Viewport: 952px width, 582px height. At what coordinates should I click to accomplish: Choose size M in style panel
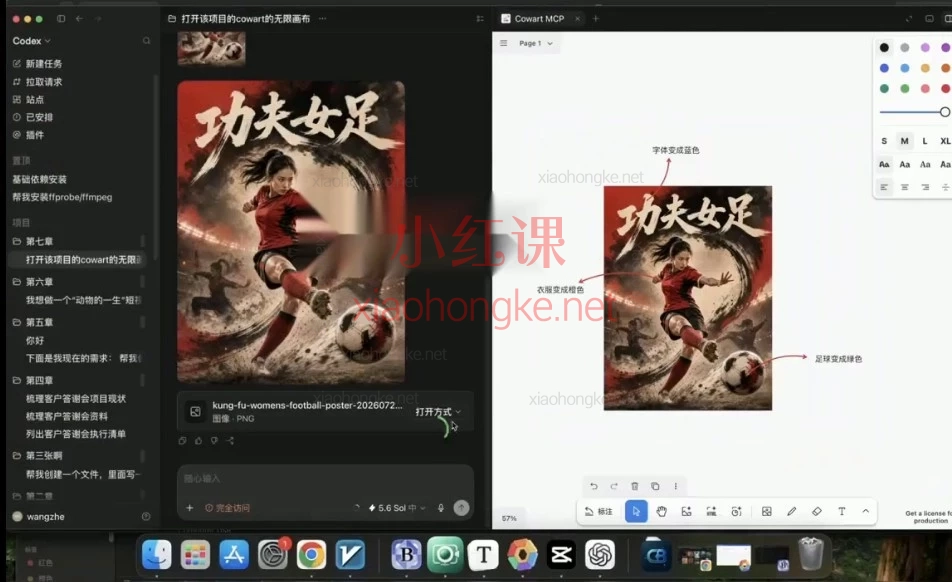[x=905, y=141]
